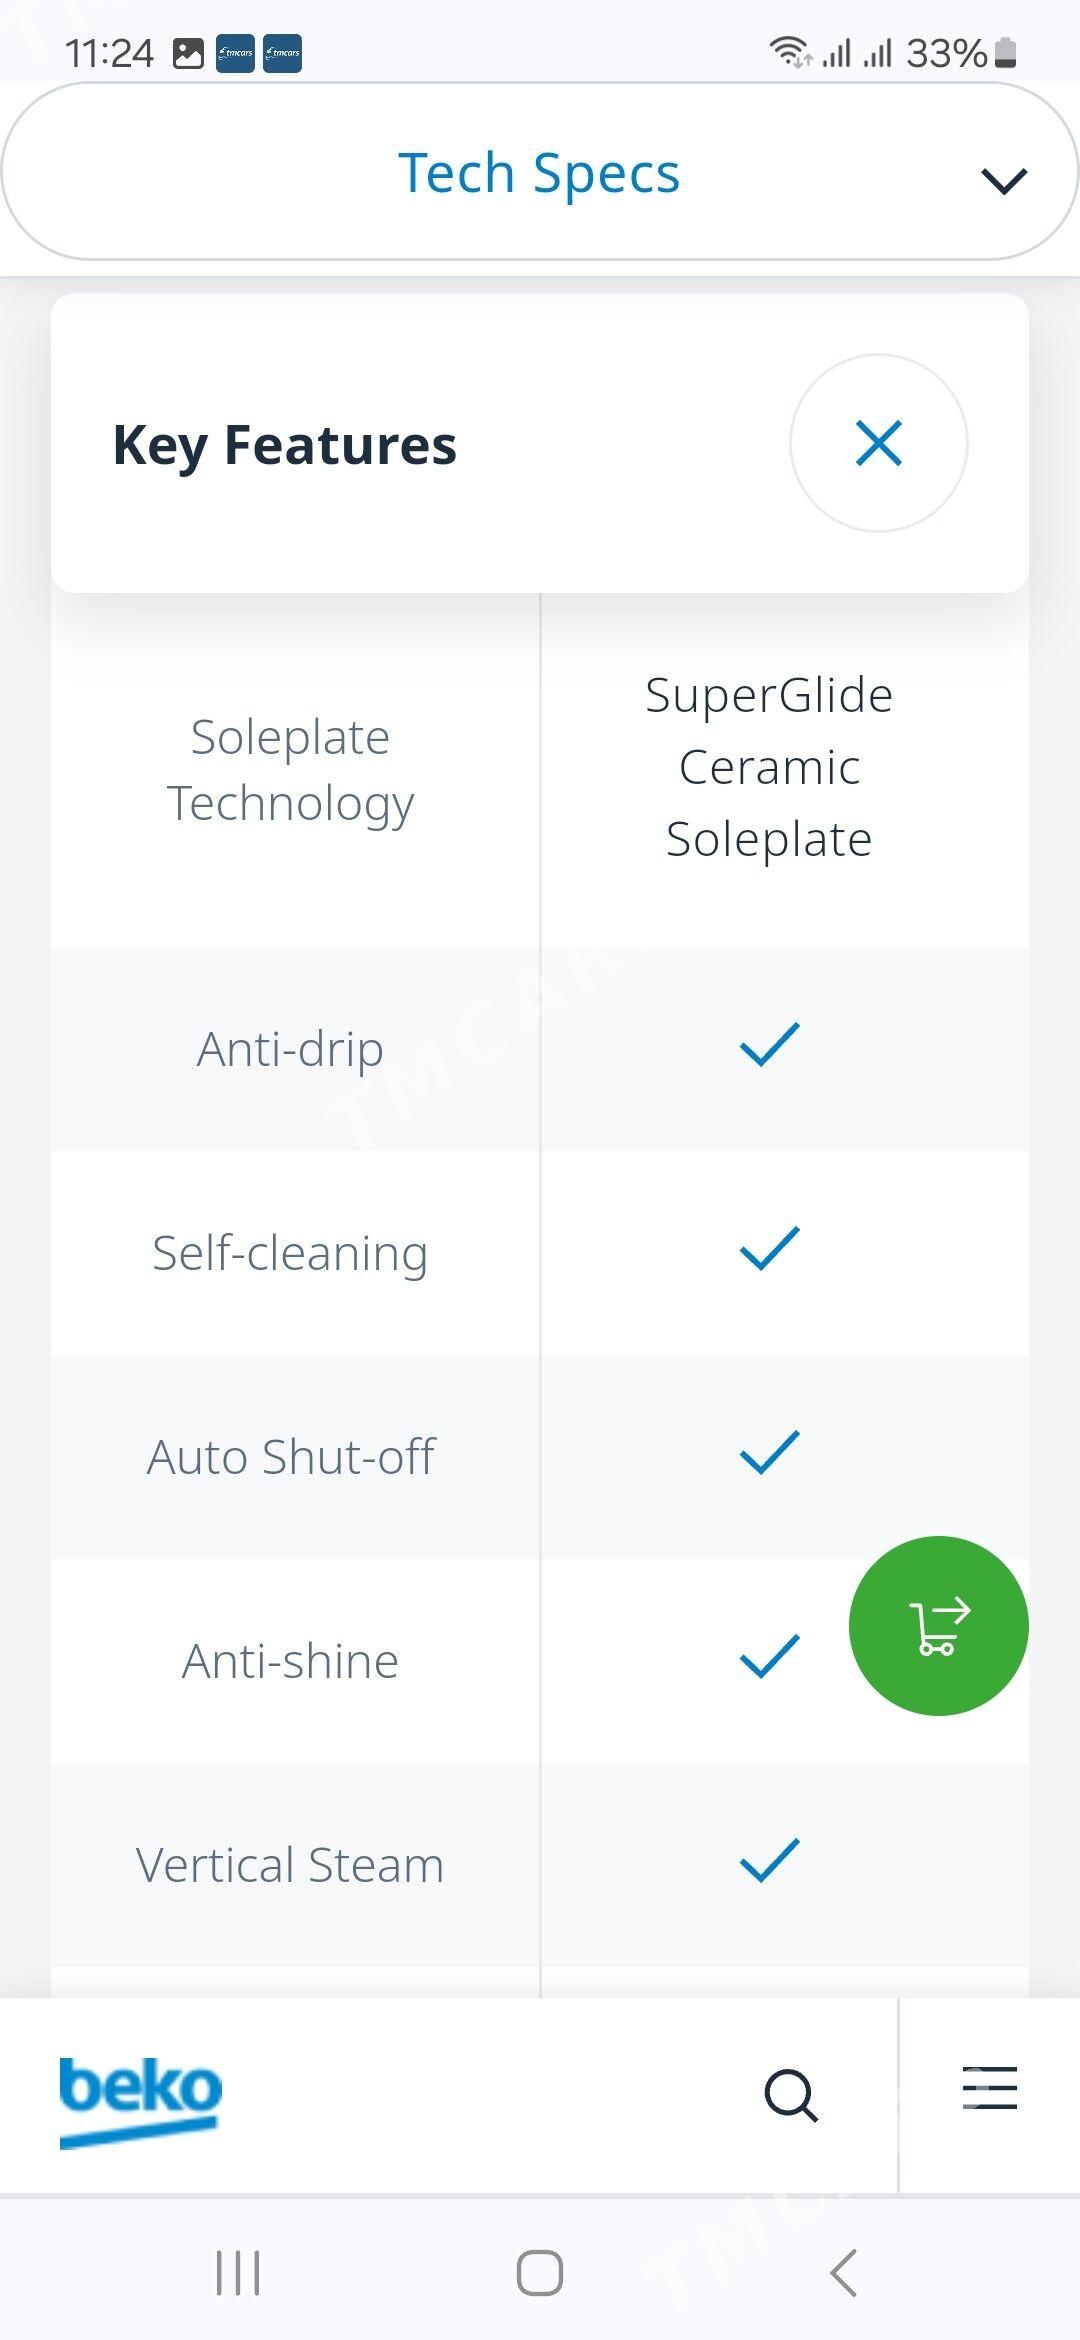This screenshot has width=1080, height=2340.
Task: Select the Soleplate Technology row label
Action: (290, 770)
